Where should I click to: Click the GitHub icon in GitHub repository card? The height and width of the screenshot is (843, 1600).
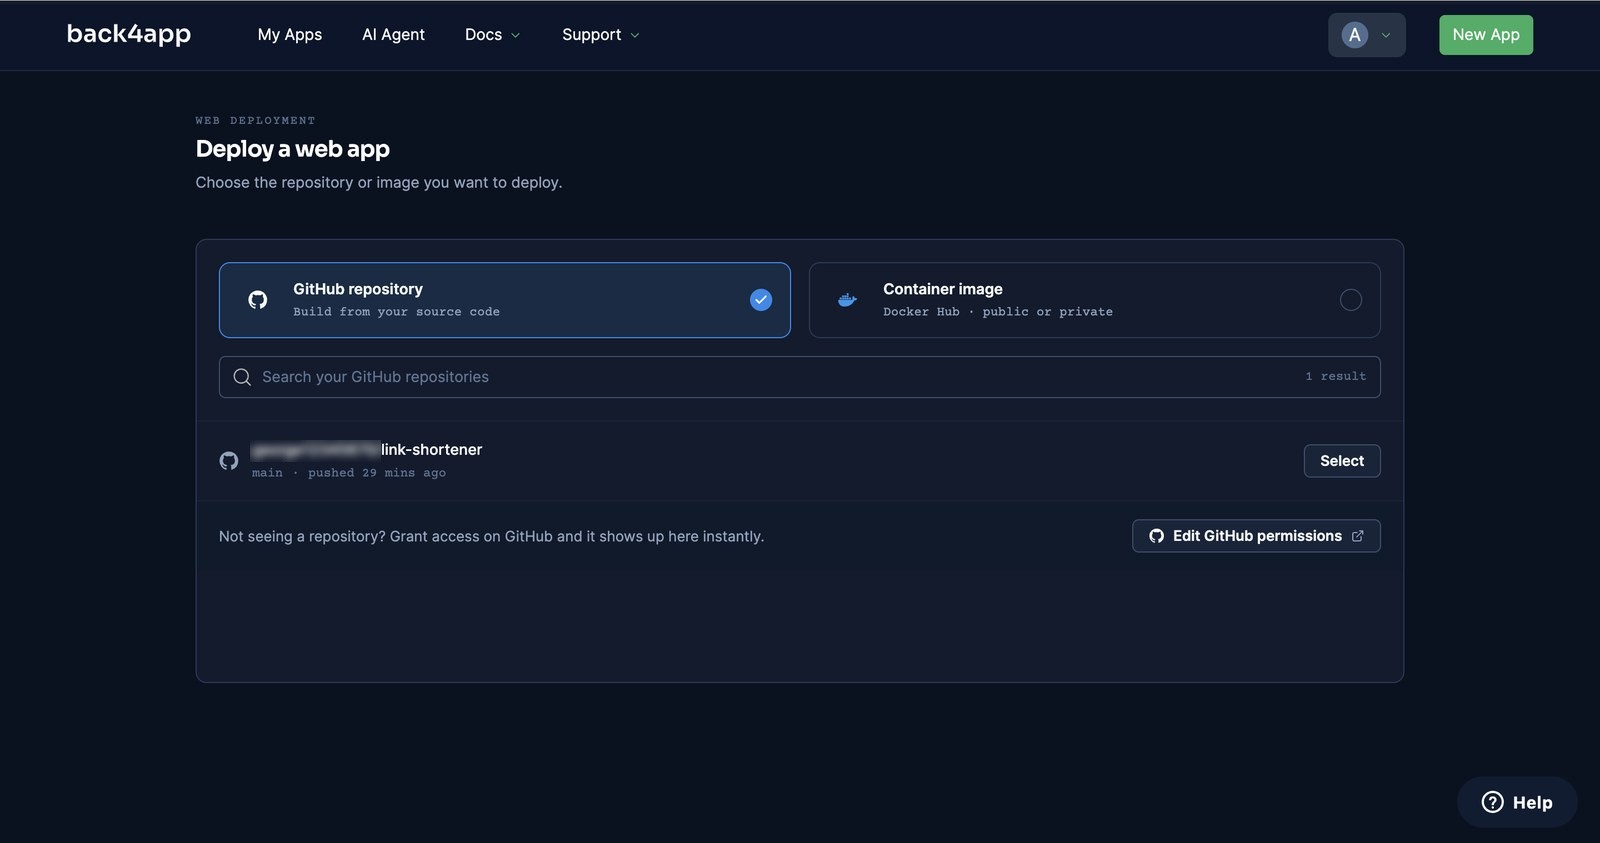coord(258,300)
